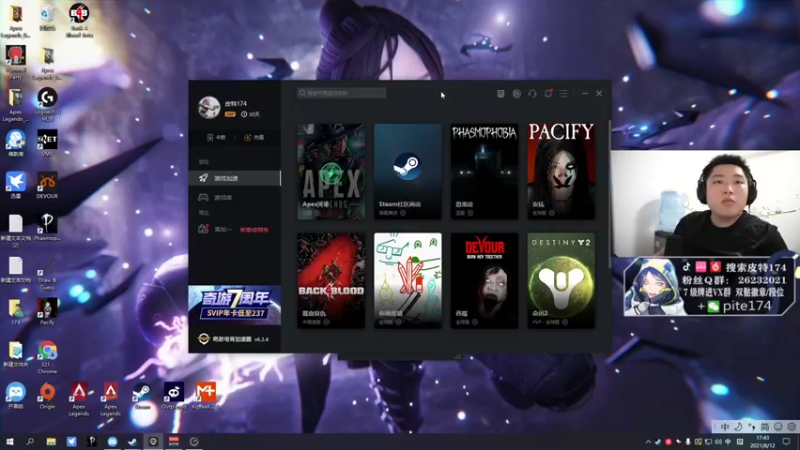Open the camera icon menu item with red label

[235, 230]
